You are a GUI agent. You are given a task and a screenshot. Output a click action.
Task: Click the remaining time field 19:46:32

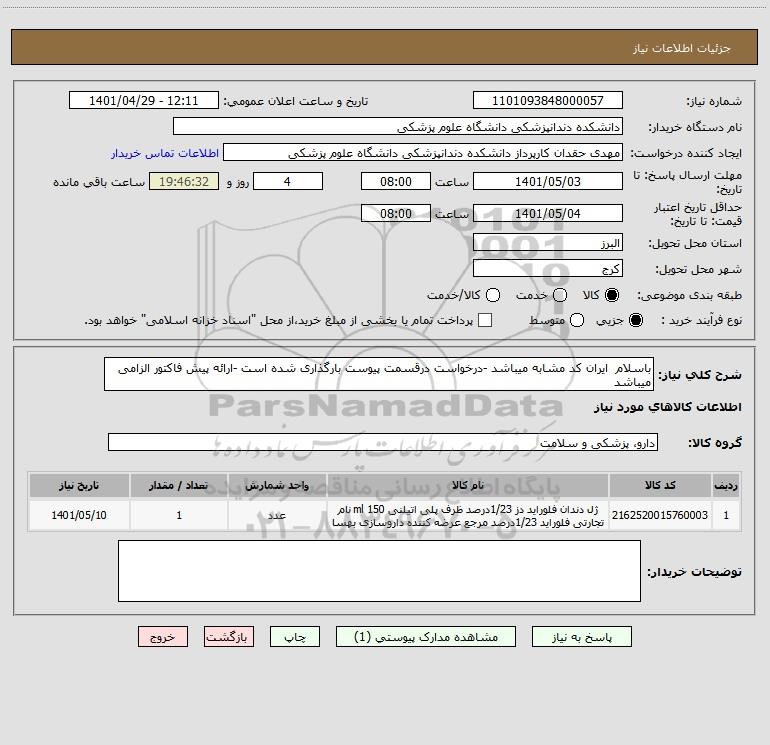tap(184, 181)
